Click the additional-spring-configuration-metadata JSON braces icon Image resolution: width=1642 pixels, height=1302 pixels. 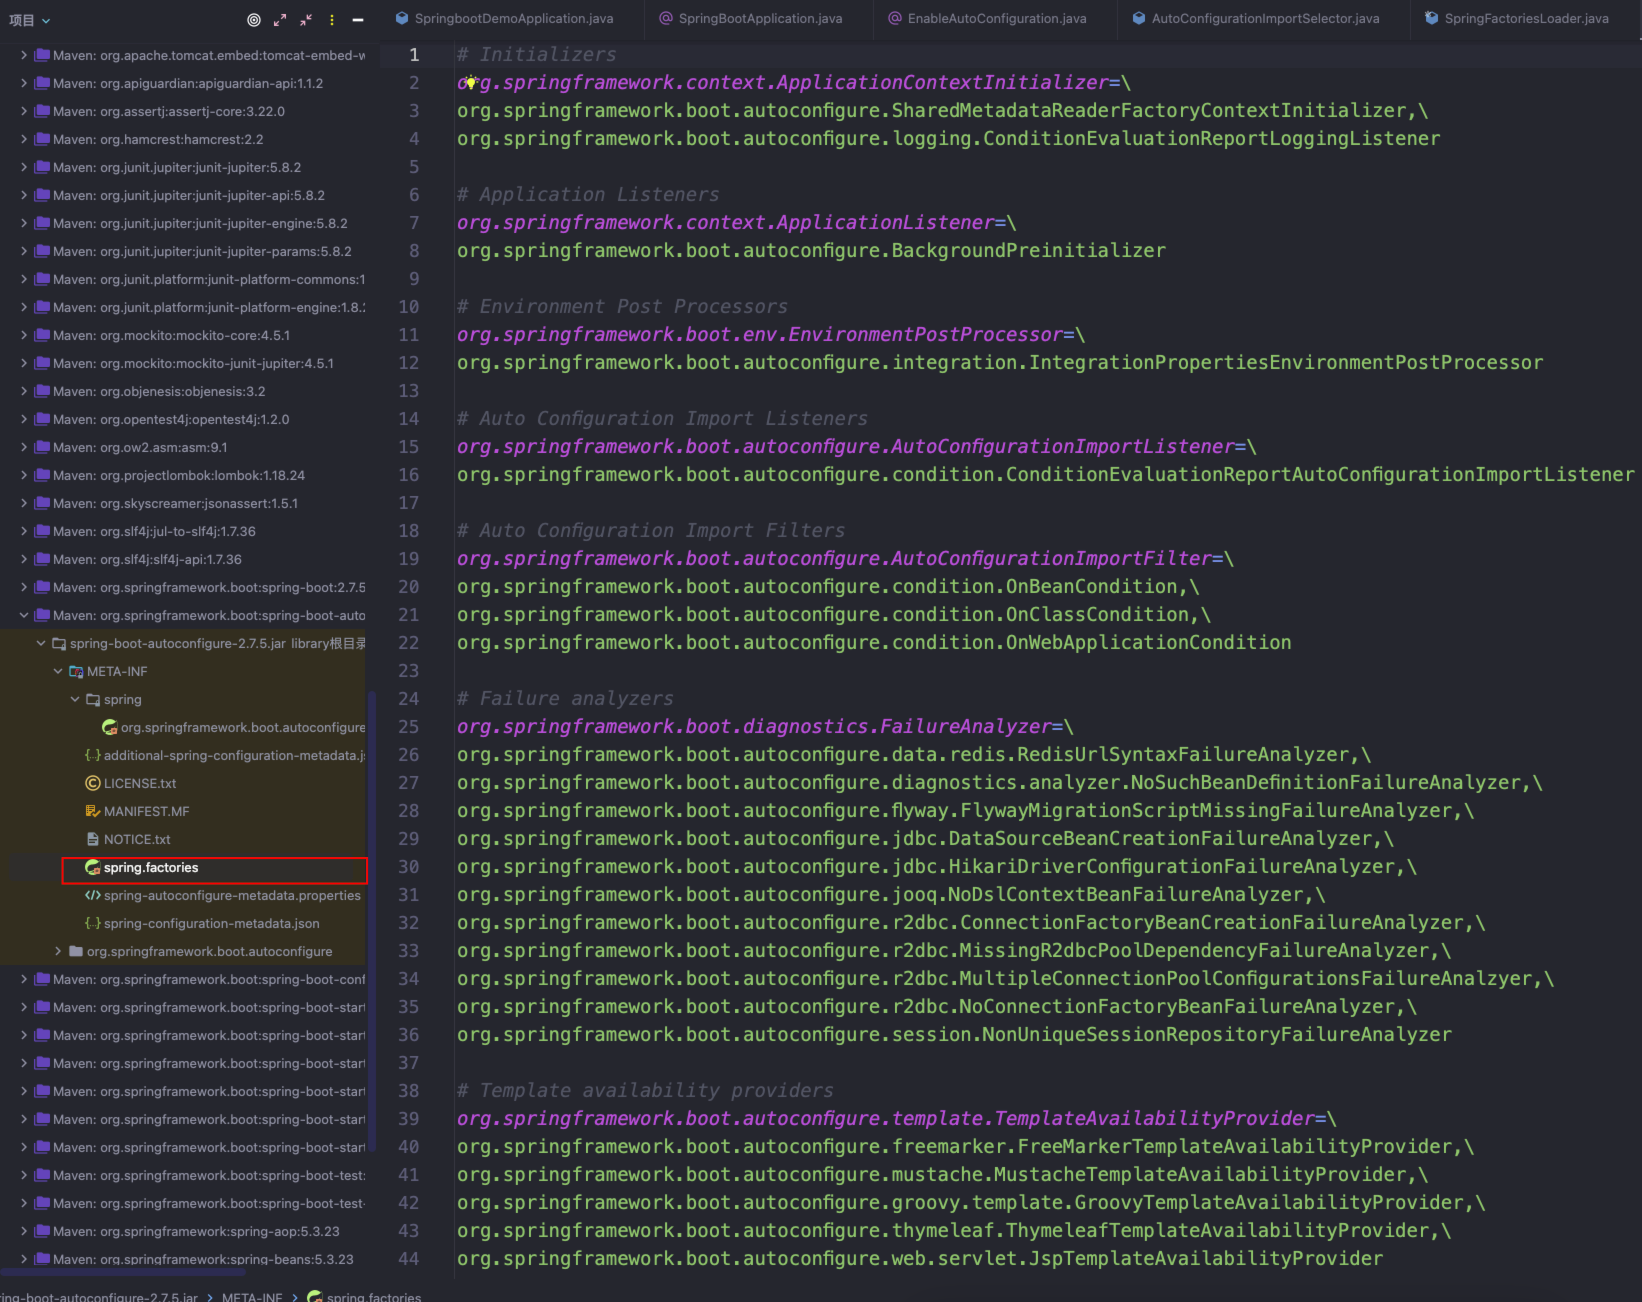(x=93, y=756)
